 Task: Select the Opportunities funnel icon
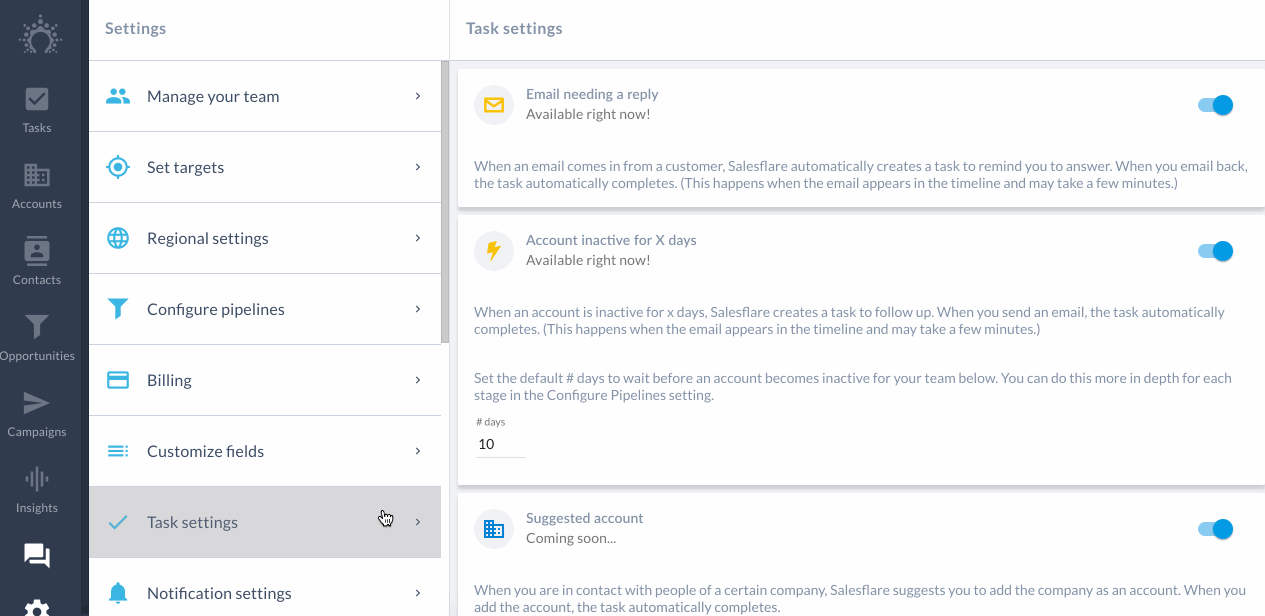37,326
